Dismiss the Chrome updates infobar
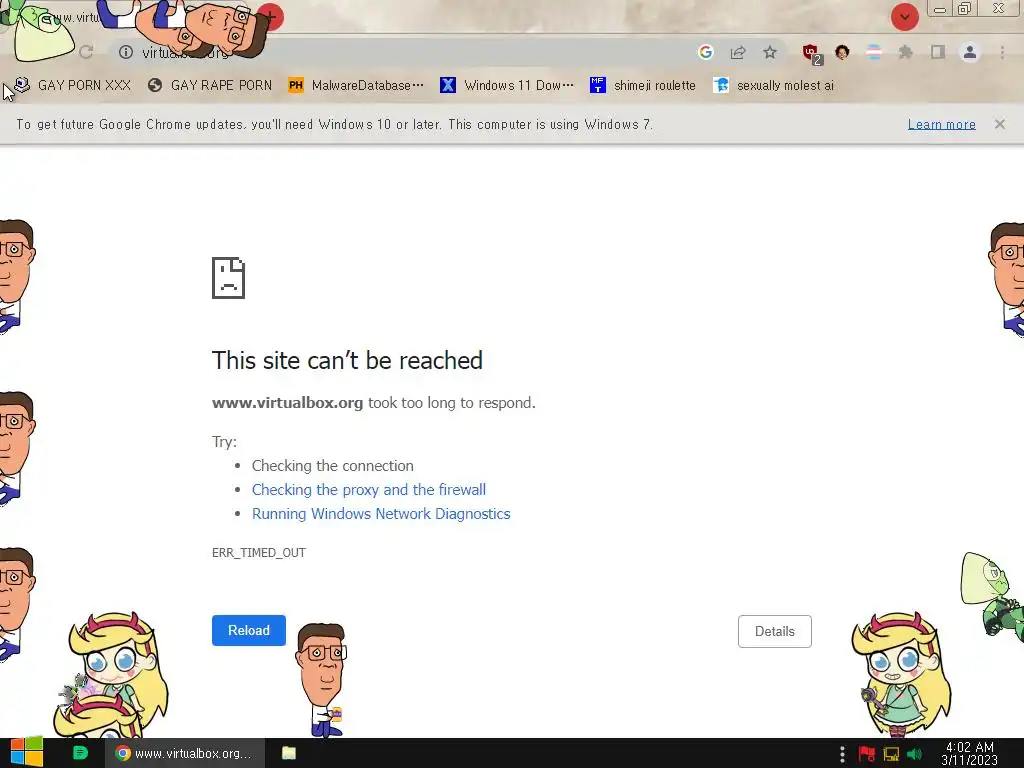The height and width of the screenshot is (768, 1024). tap(999, 124)
